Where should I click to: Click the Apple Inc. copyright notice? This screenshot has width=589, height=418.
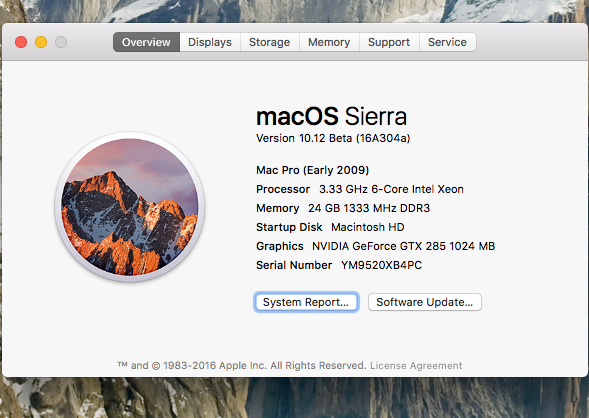242,365
